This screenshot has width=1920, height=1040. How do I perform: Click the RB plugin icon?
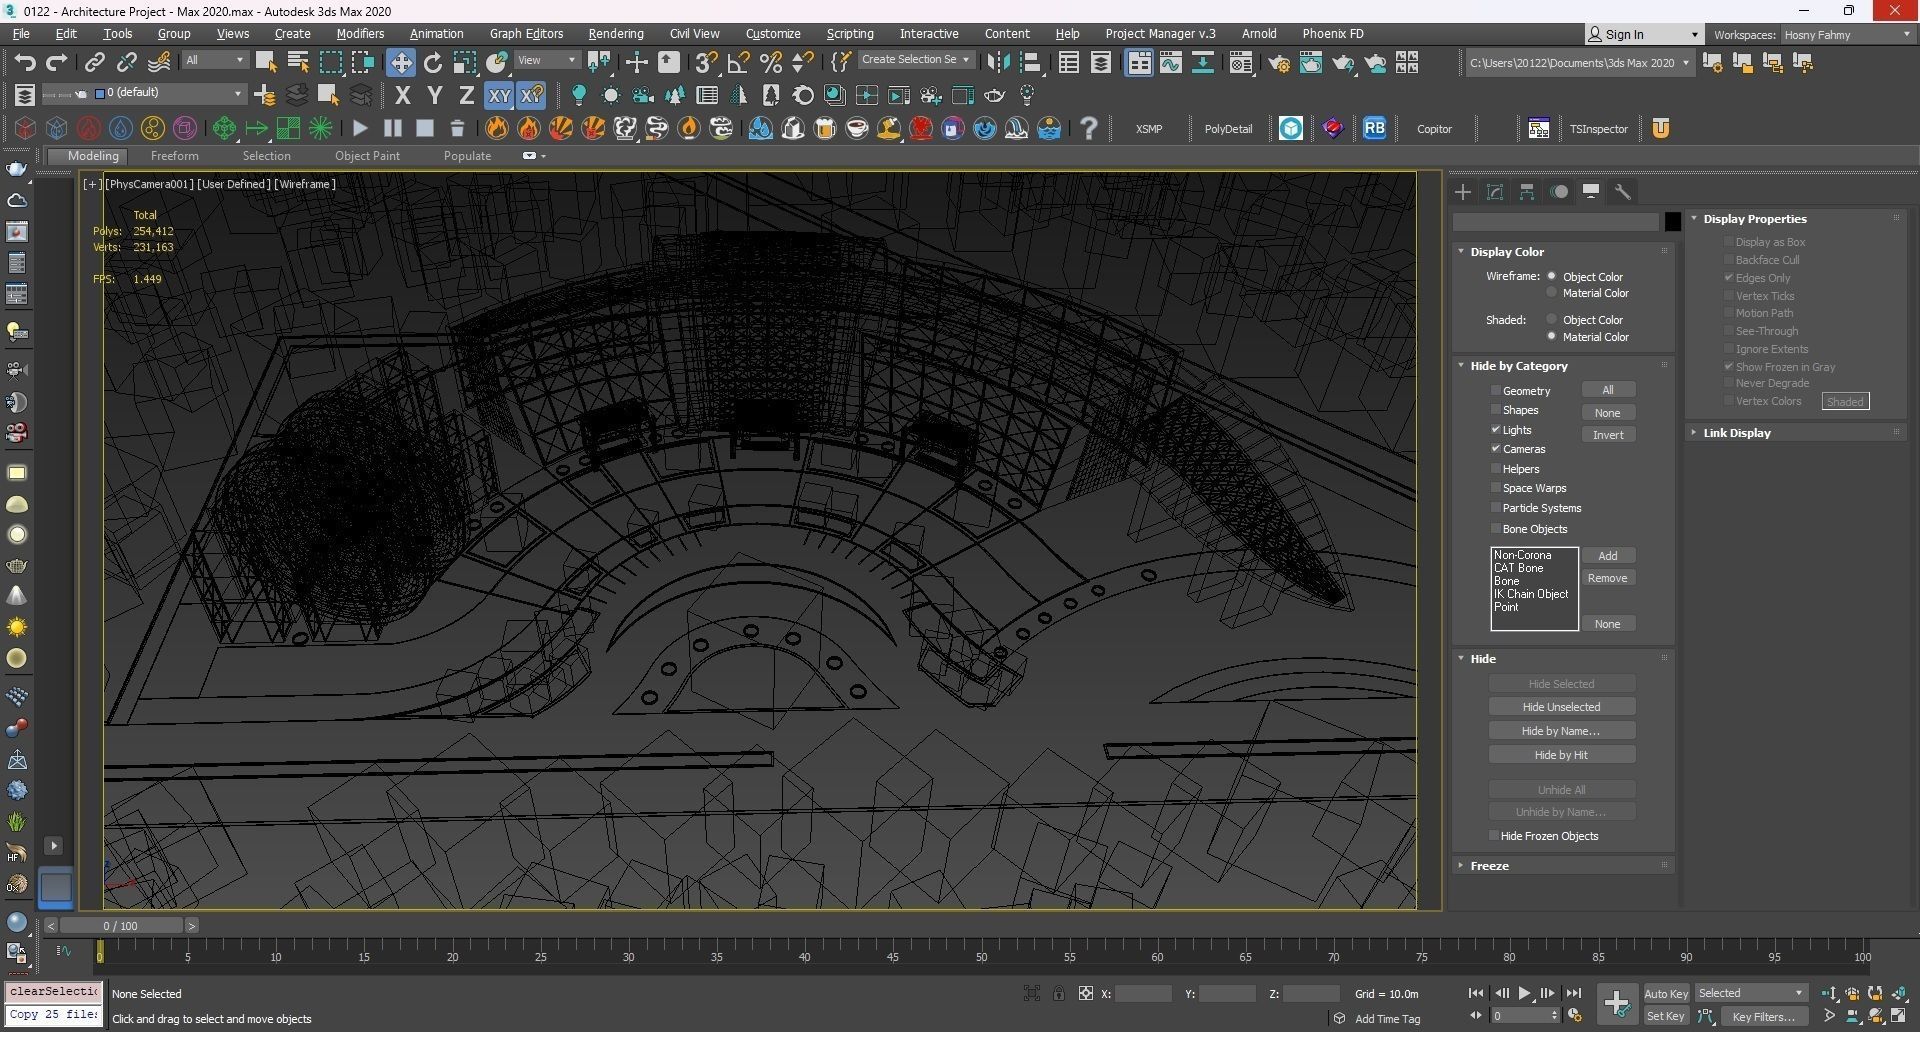(x=1374, y=128)
